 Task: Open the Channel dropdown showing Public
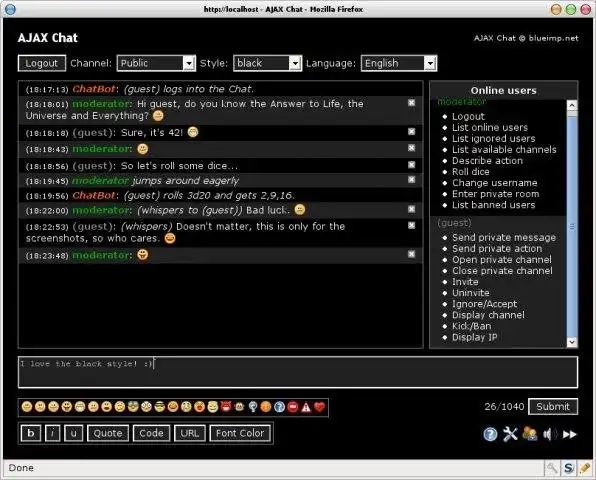pos(156,63)
